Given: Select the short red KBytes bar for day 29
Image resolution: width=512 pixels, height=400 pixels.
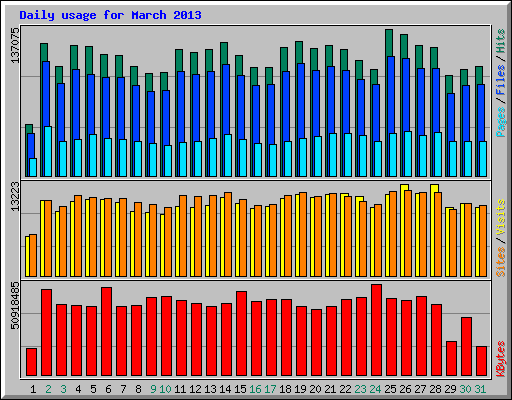Looking at the screenshot, I should 452,358.
